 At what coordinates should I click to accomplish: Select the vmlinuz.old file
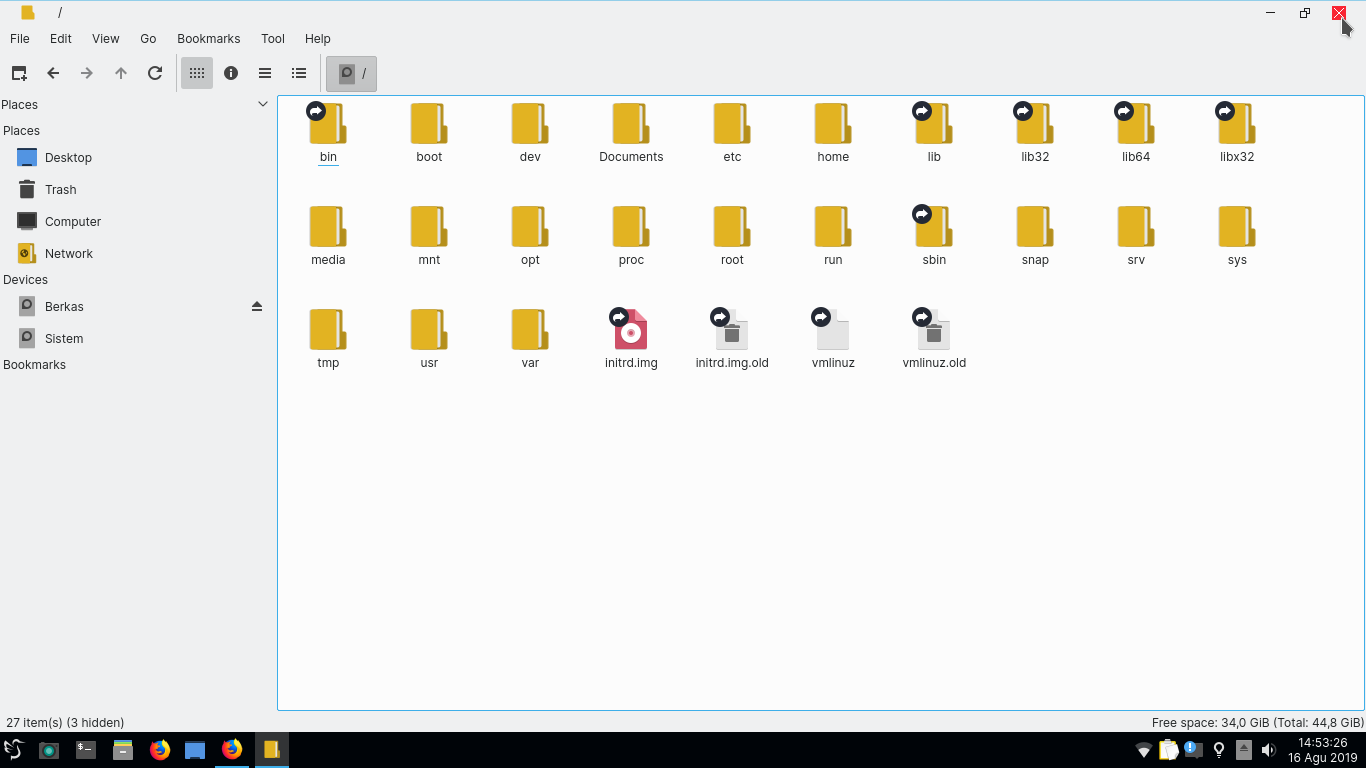934,339
